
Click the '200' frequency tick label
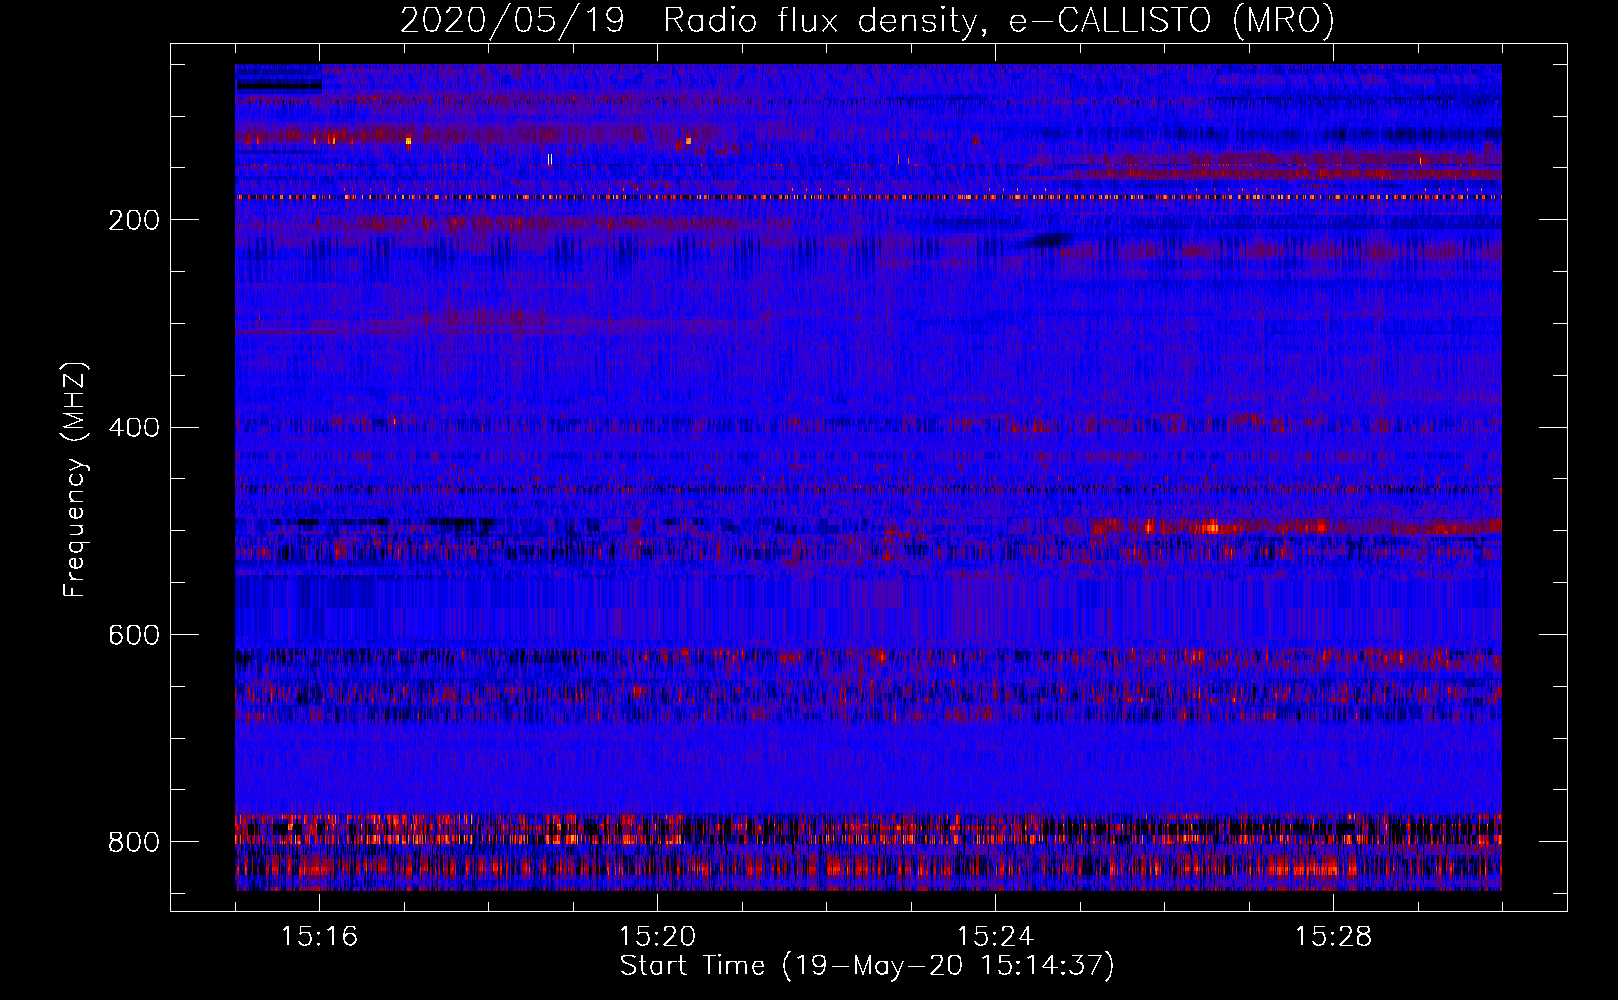point(134,220)
